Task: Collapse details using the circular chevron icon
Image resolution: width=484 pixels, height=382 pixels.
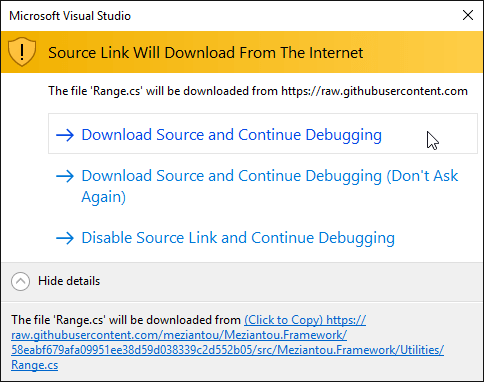Action: pyautogui.click(x=20, y=281)
